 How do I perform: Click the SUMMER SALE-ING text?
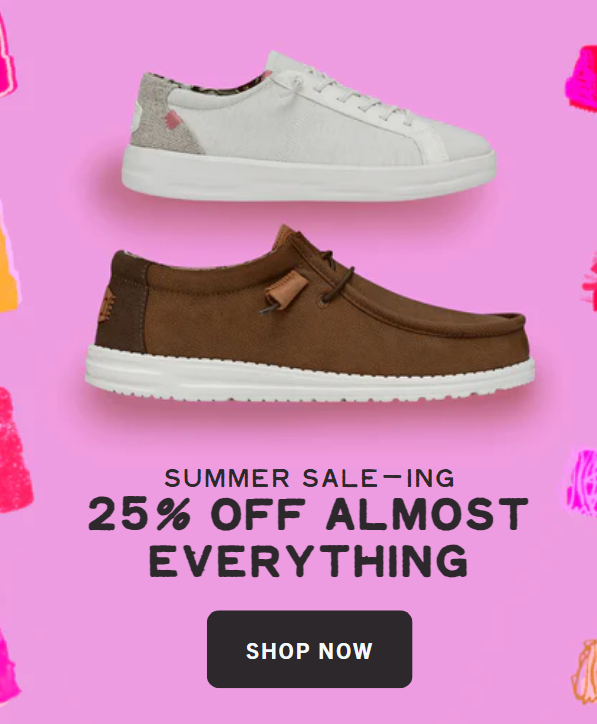click(x=309, y=478)
